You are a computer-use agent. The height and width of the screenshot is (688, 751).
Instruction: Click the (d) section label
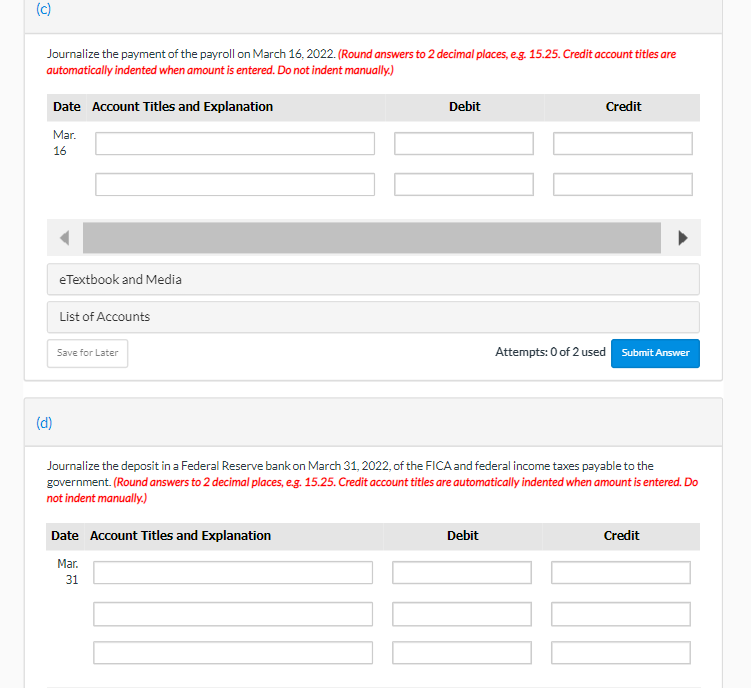click(x=44, y=423)
